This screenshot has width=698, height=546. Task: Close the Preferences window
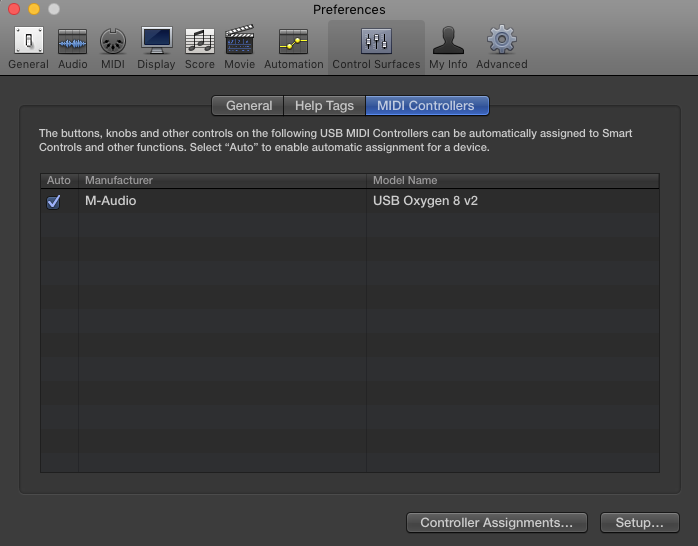14,9
